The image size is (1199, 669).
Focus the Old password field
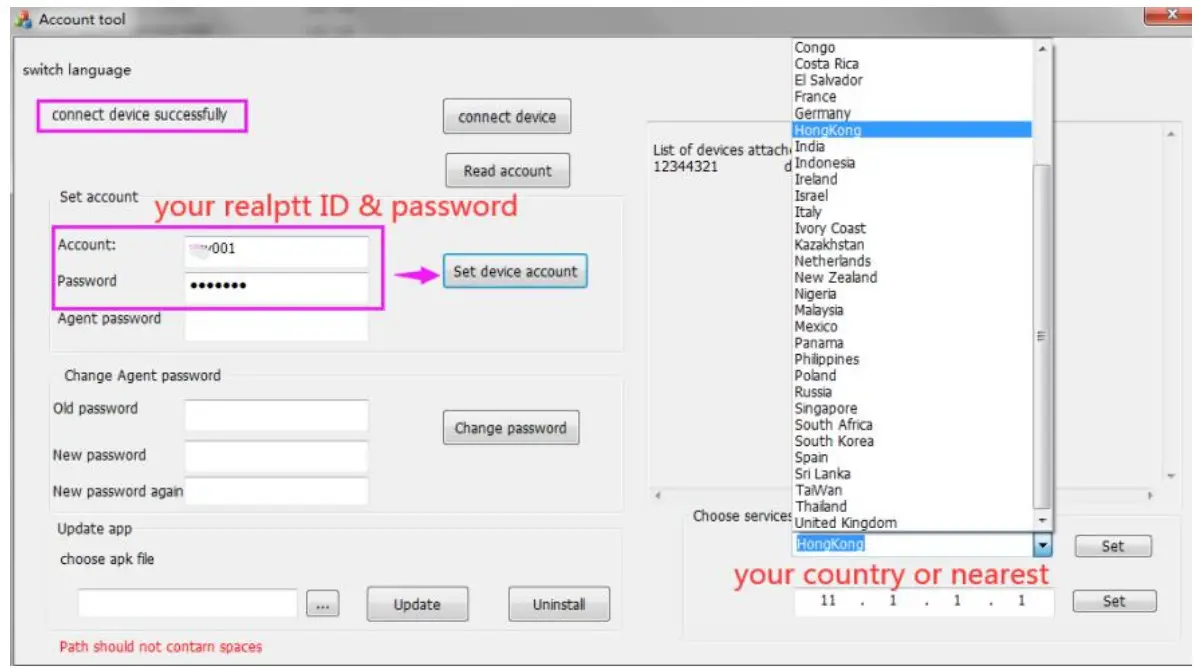coord(276,415)
